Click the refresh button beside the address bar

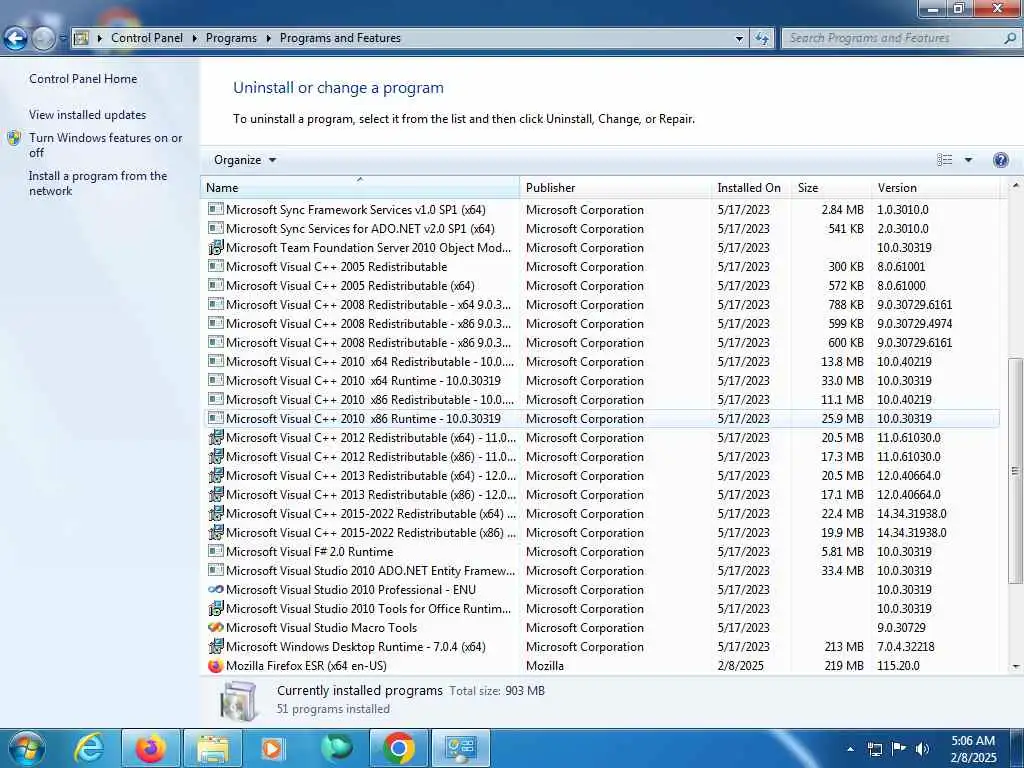[x=761, y=39]
